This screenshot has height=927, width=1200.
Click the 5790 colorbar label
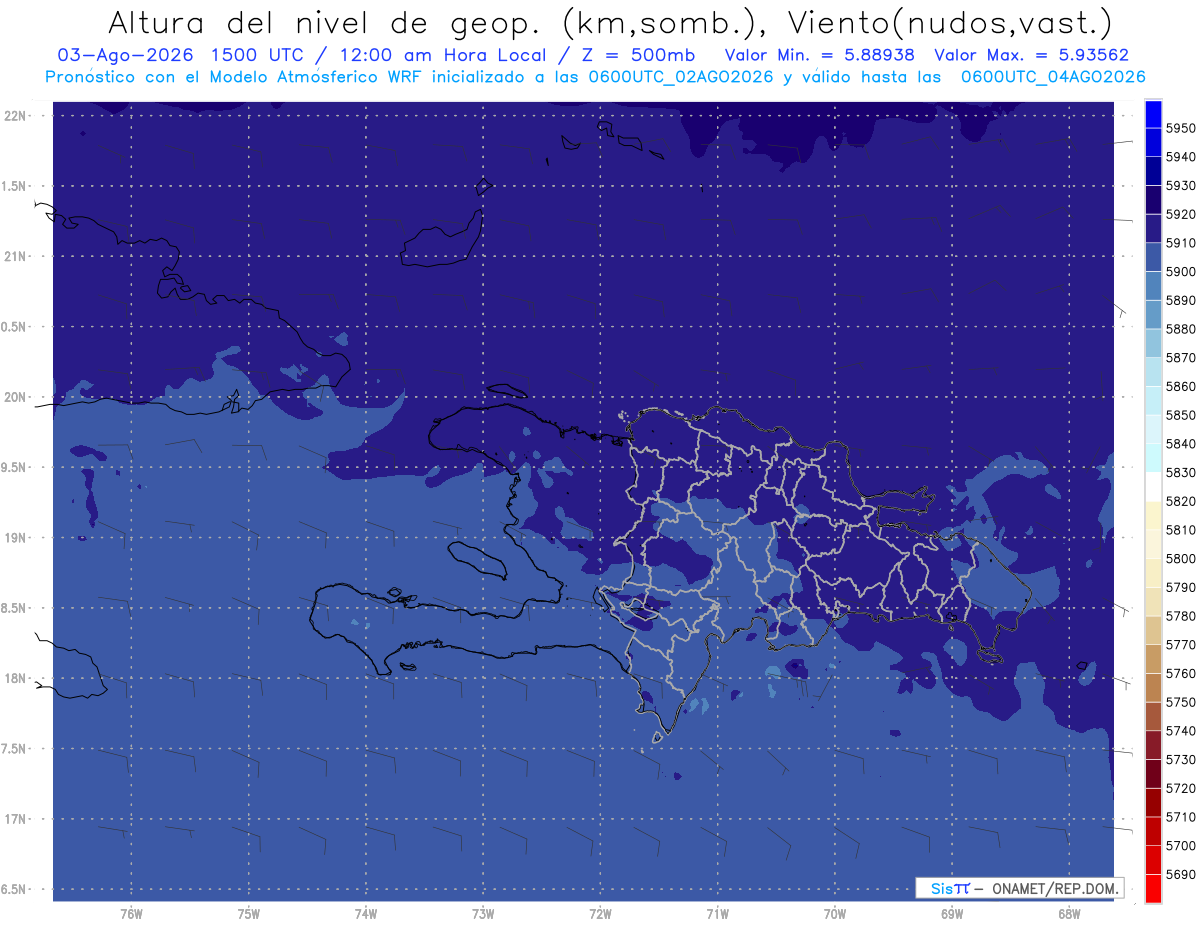click(x=1181, y=587)
